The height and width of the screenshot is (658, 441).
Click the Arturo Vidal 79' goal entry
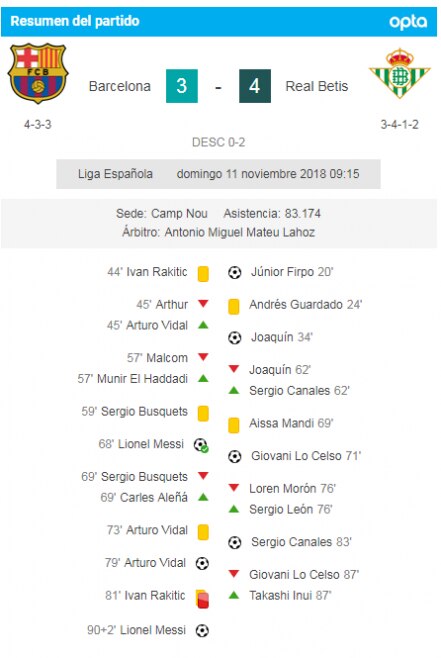[x=157, y=563]
